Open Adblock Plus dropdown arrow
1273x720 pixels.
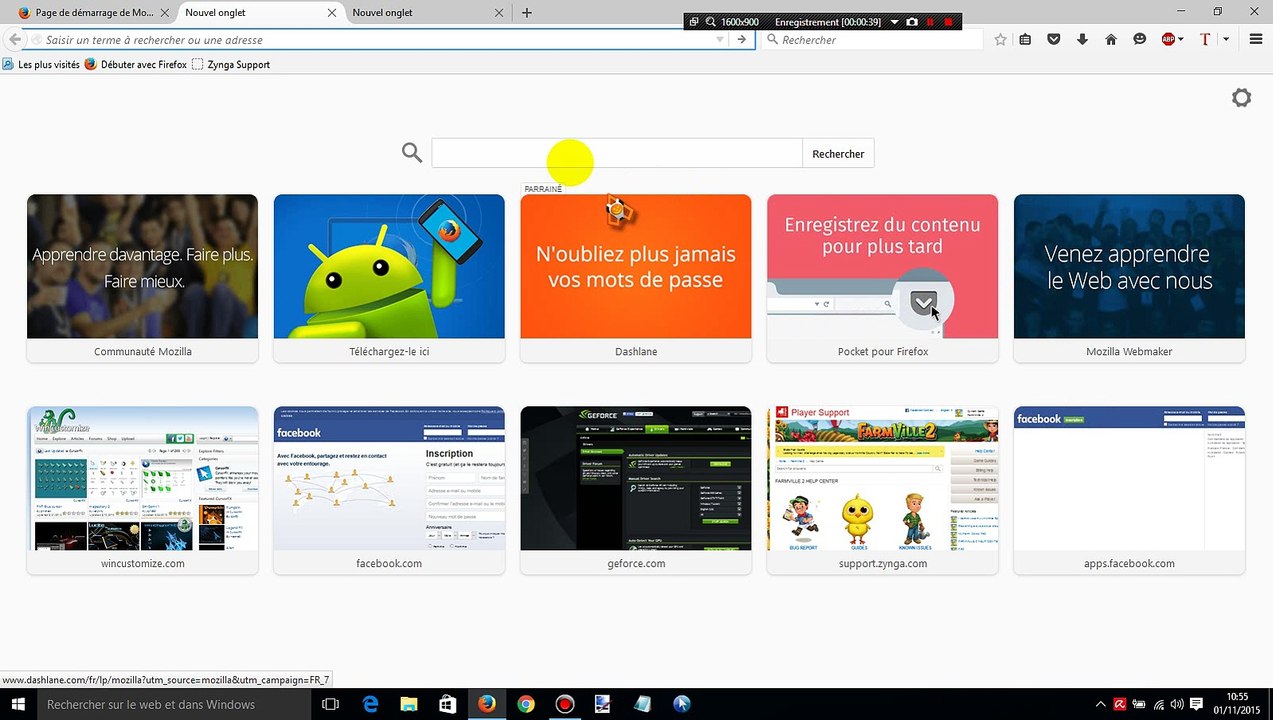tap(1181, 40)
